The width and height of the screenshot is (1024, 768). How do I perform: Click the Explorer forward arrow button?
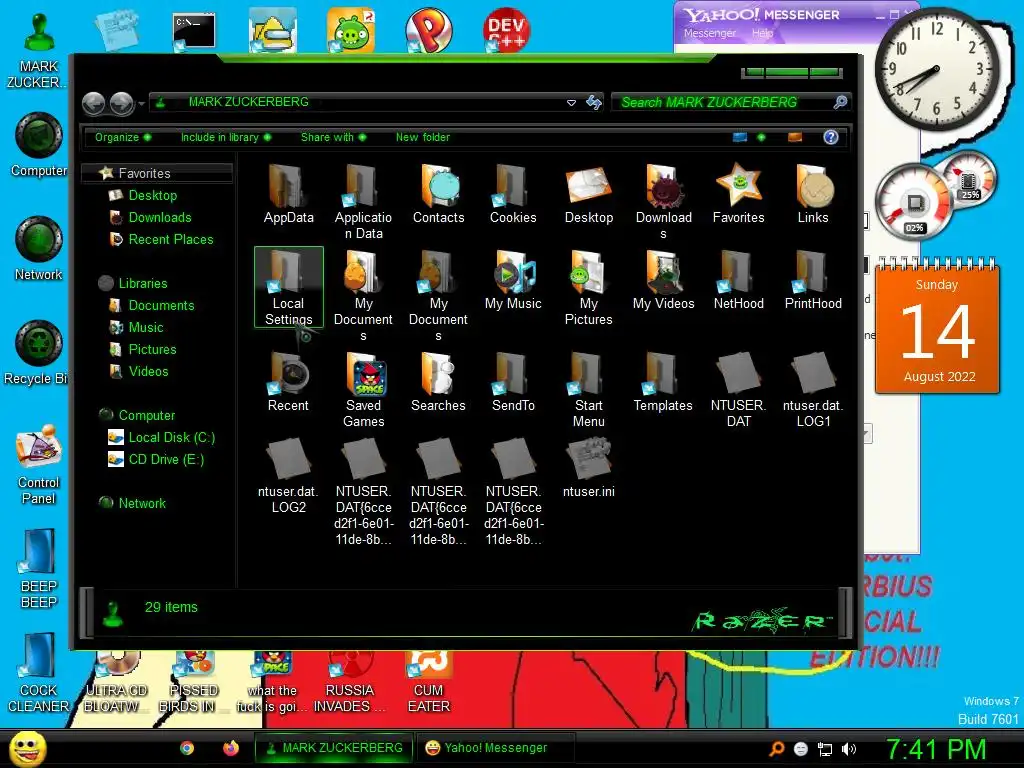tap(122, 103)
